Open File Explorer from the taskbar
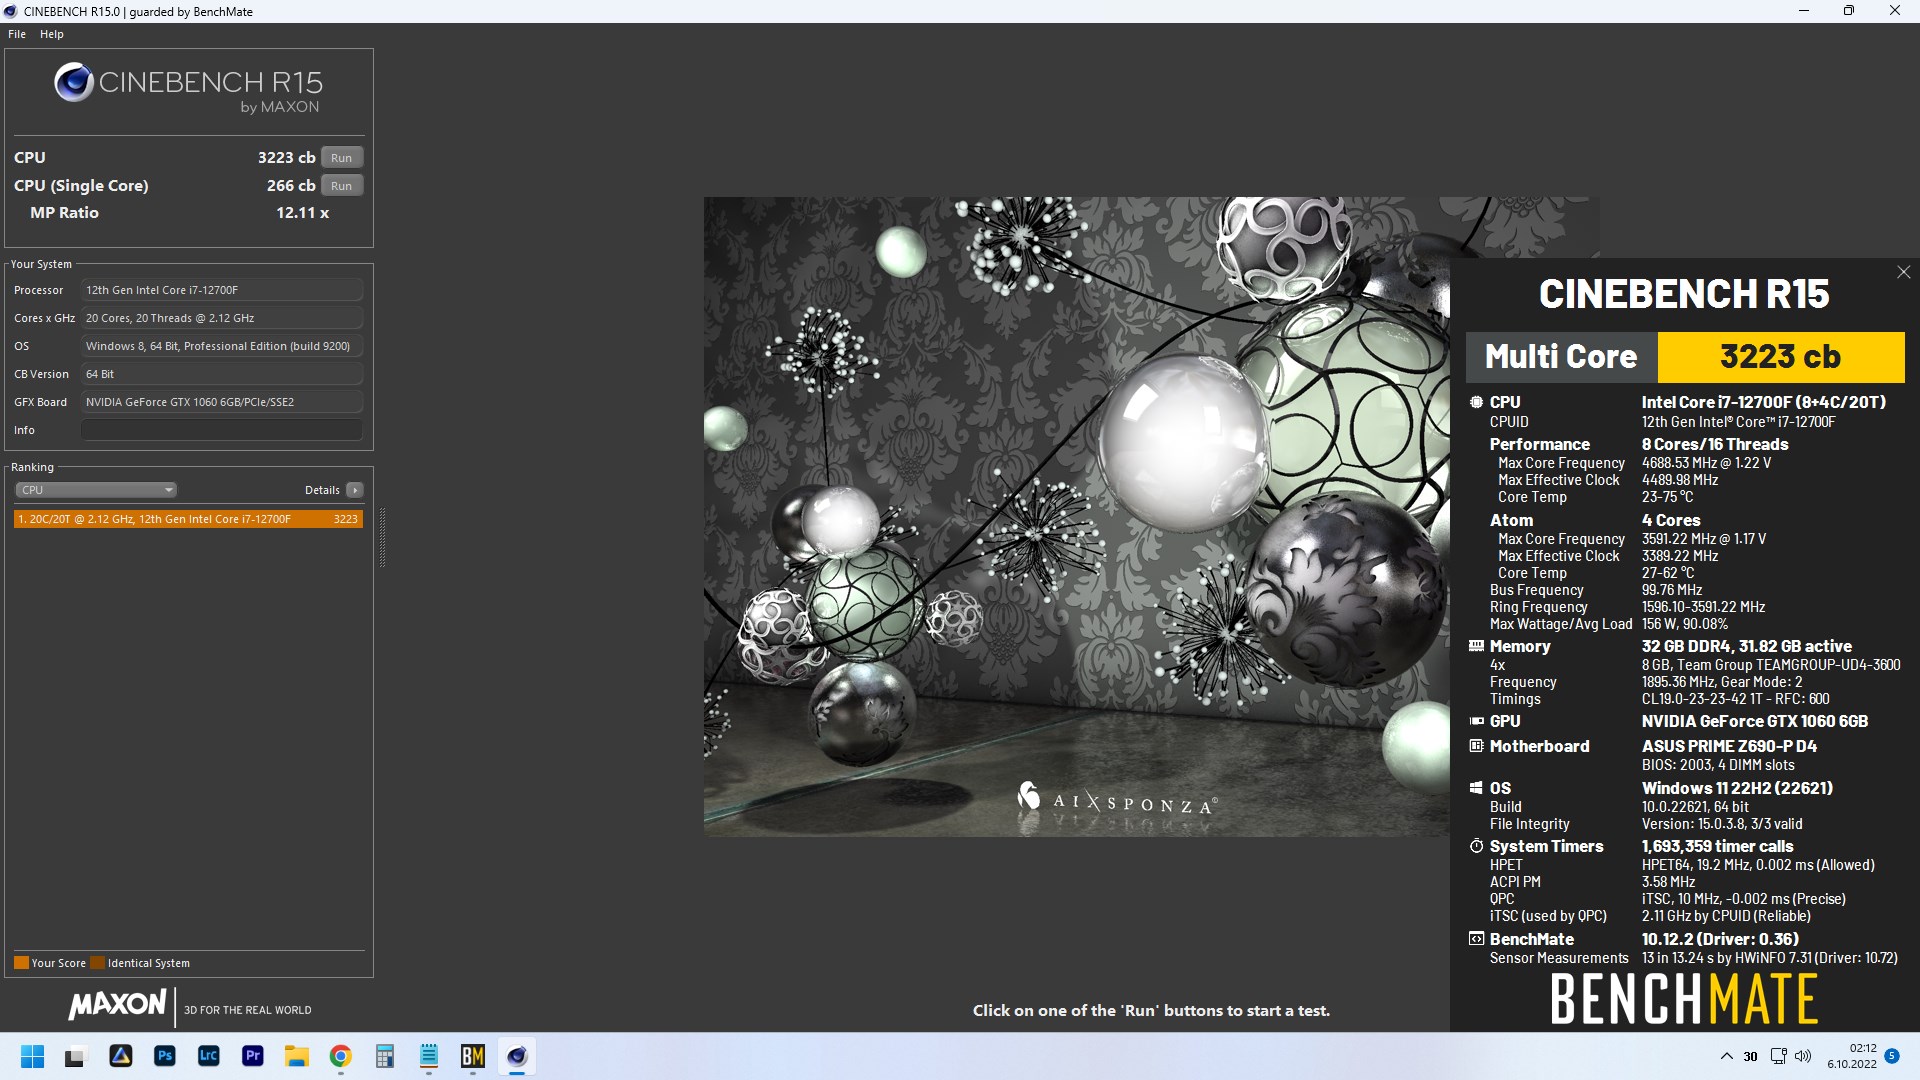This screenshot has width=1920, height=1080. coord(296,1056)
